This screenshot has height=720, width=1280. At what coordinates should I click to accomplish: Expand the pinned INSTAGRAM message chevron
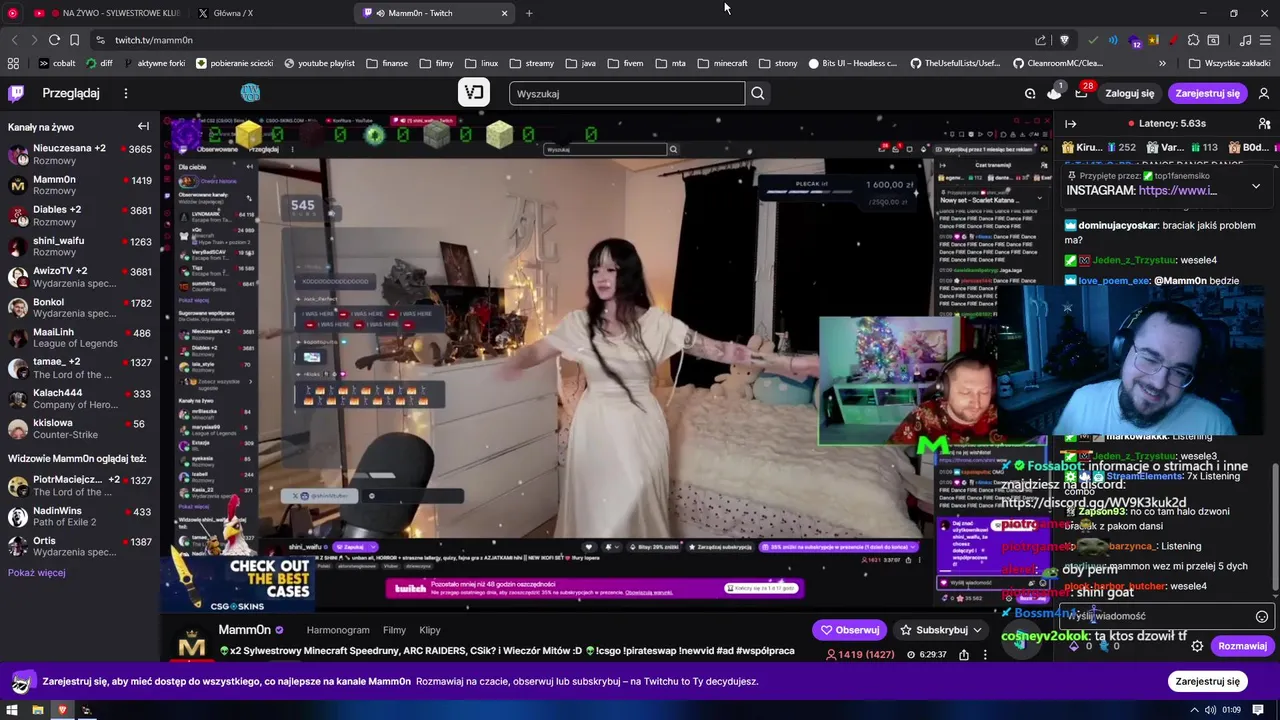tap(1256, 186)
